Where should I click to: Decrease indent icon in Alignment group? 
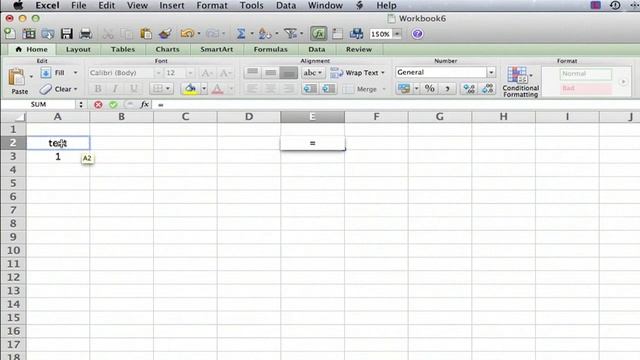(310, 89)
